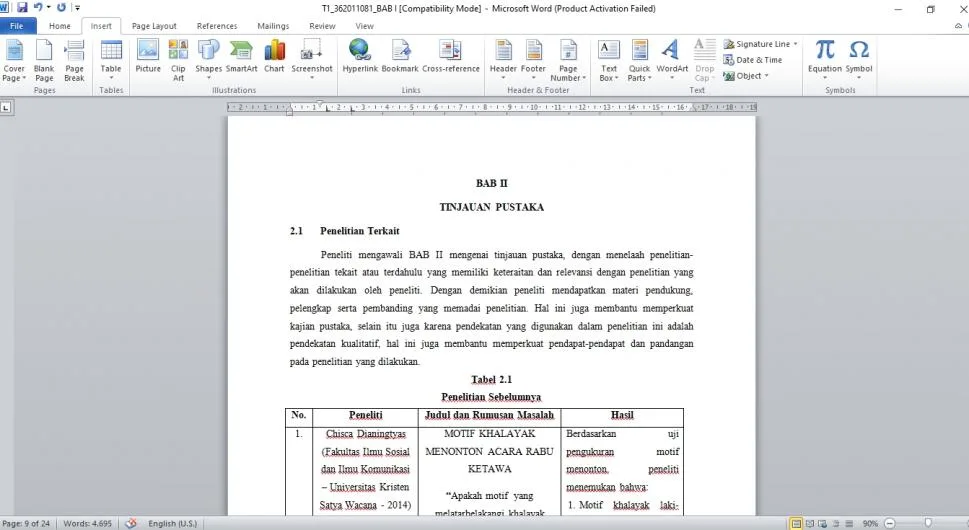The image size is (969, 530).
Task: Switch to the View tab
Action: click(365, 26)
